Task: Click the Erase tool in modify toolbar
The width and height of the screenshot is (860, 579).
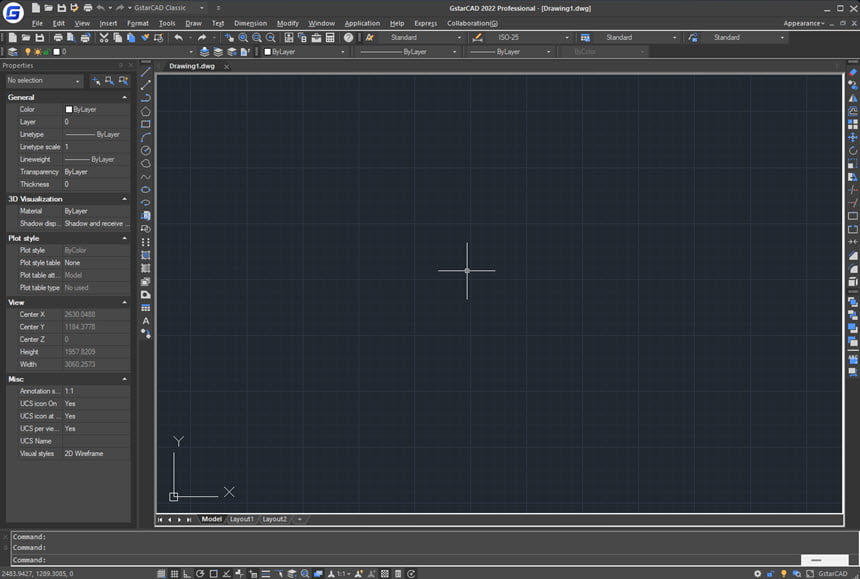Action: (853, 72)
